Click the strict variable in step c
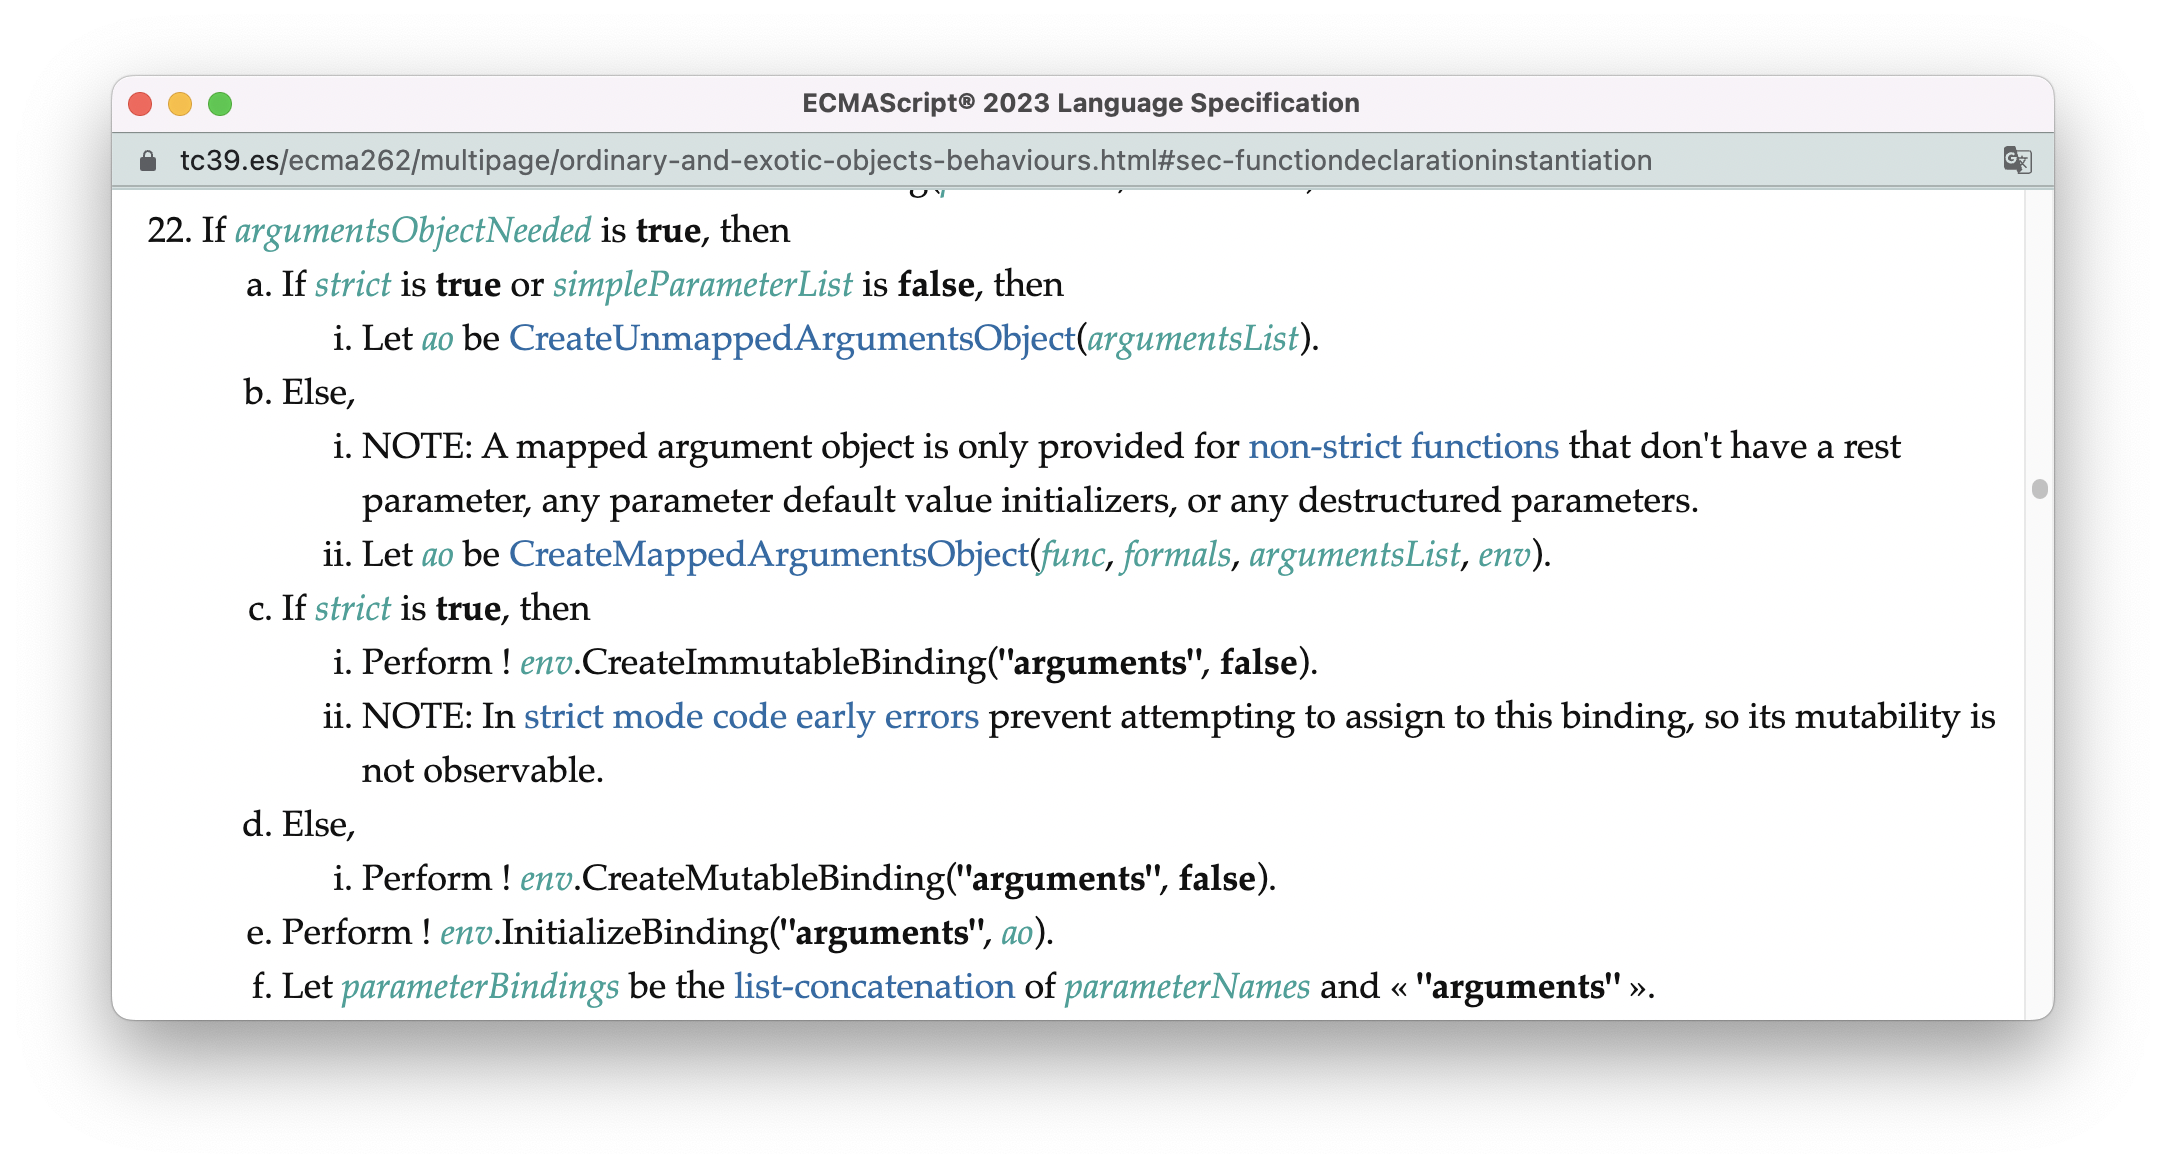 point(353,608)
